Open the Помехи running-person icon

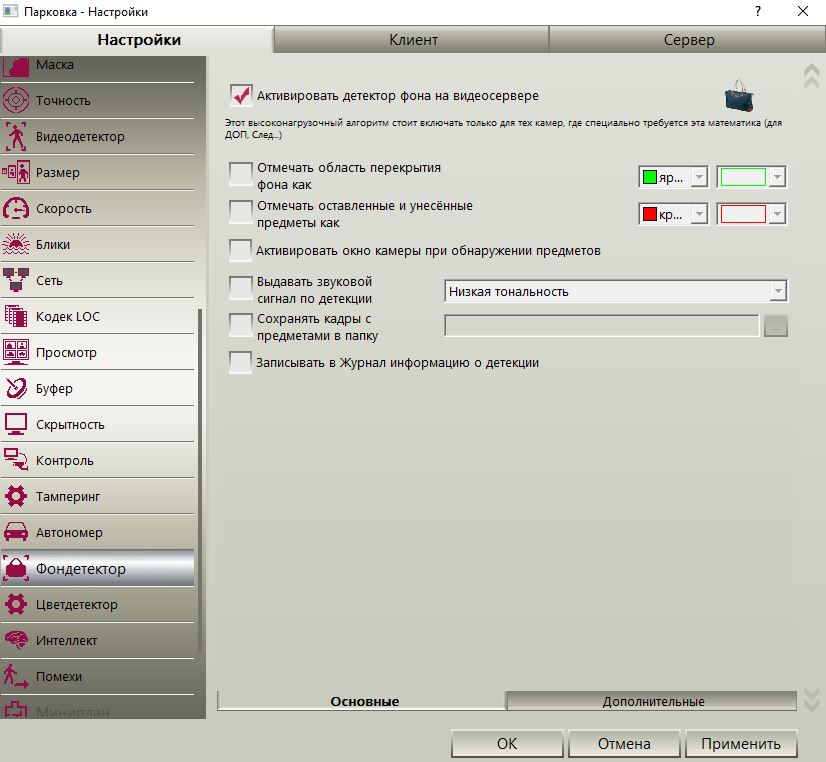16,677
